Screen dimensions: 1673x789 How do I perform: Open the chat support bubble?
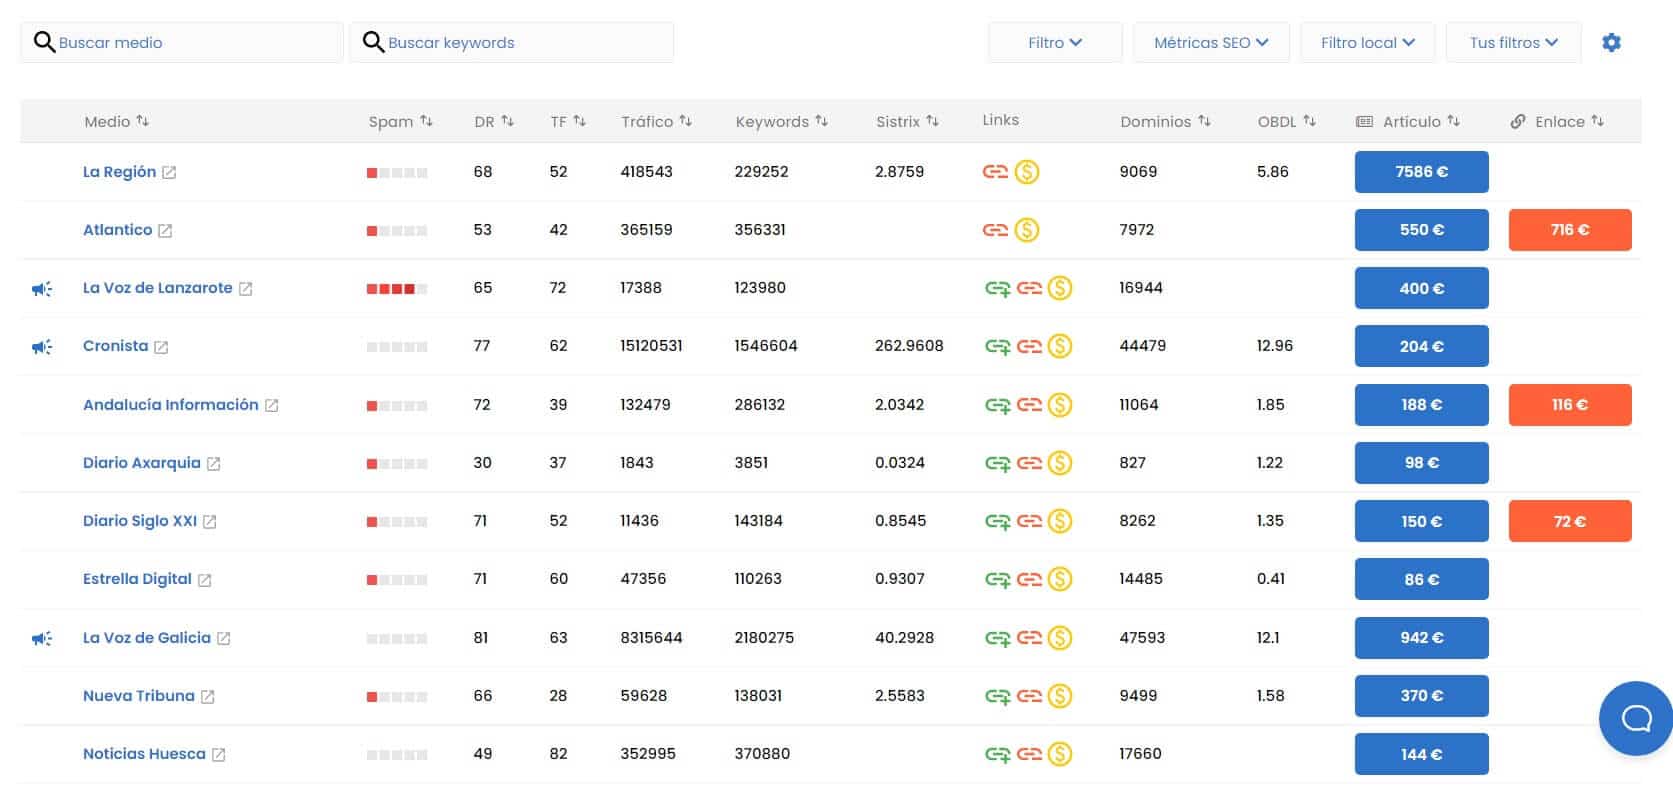click(x=1635, y=717)
